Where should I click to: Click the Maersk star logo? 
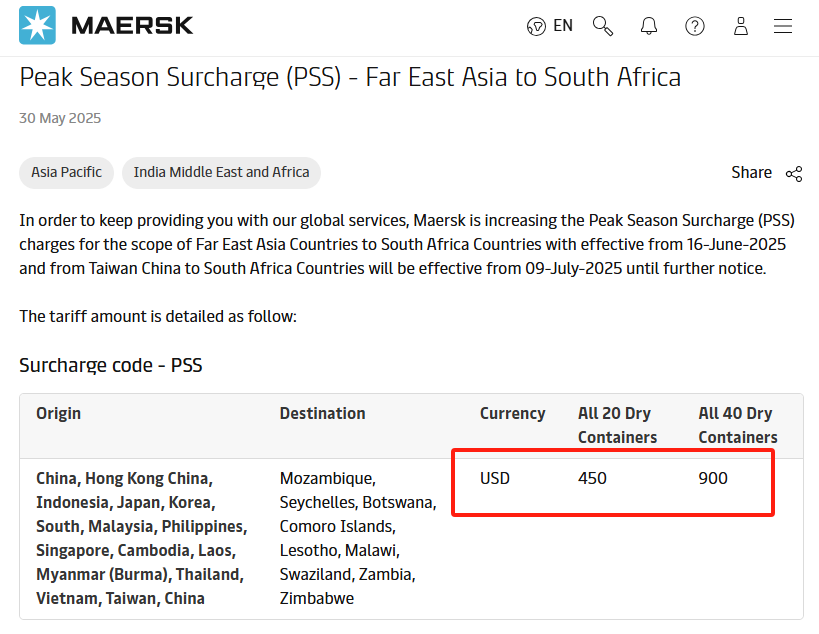point(37,25)
